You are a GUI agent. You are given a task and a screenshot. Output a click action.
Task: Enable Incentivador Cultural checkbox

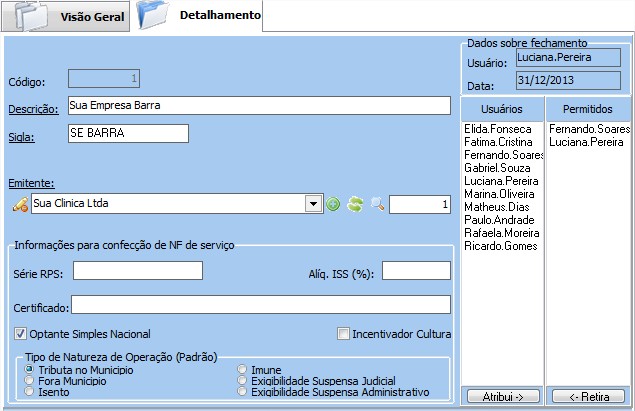coord(343,334)
